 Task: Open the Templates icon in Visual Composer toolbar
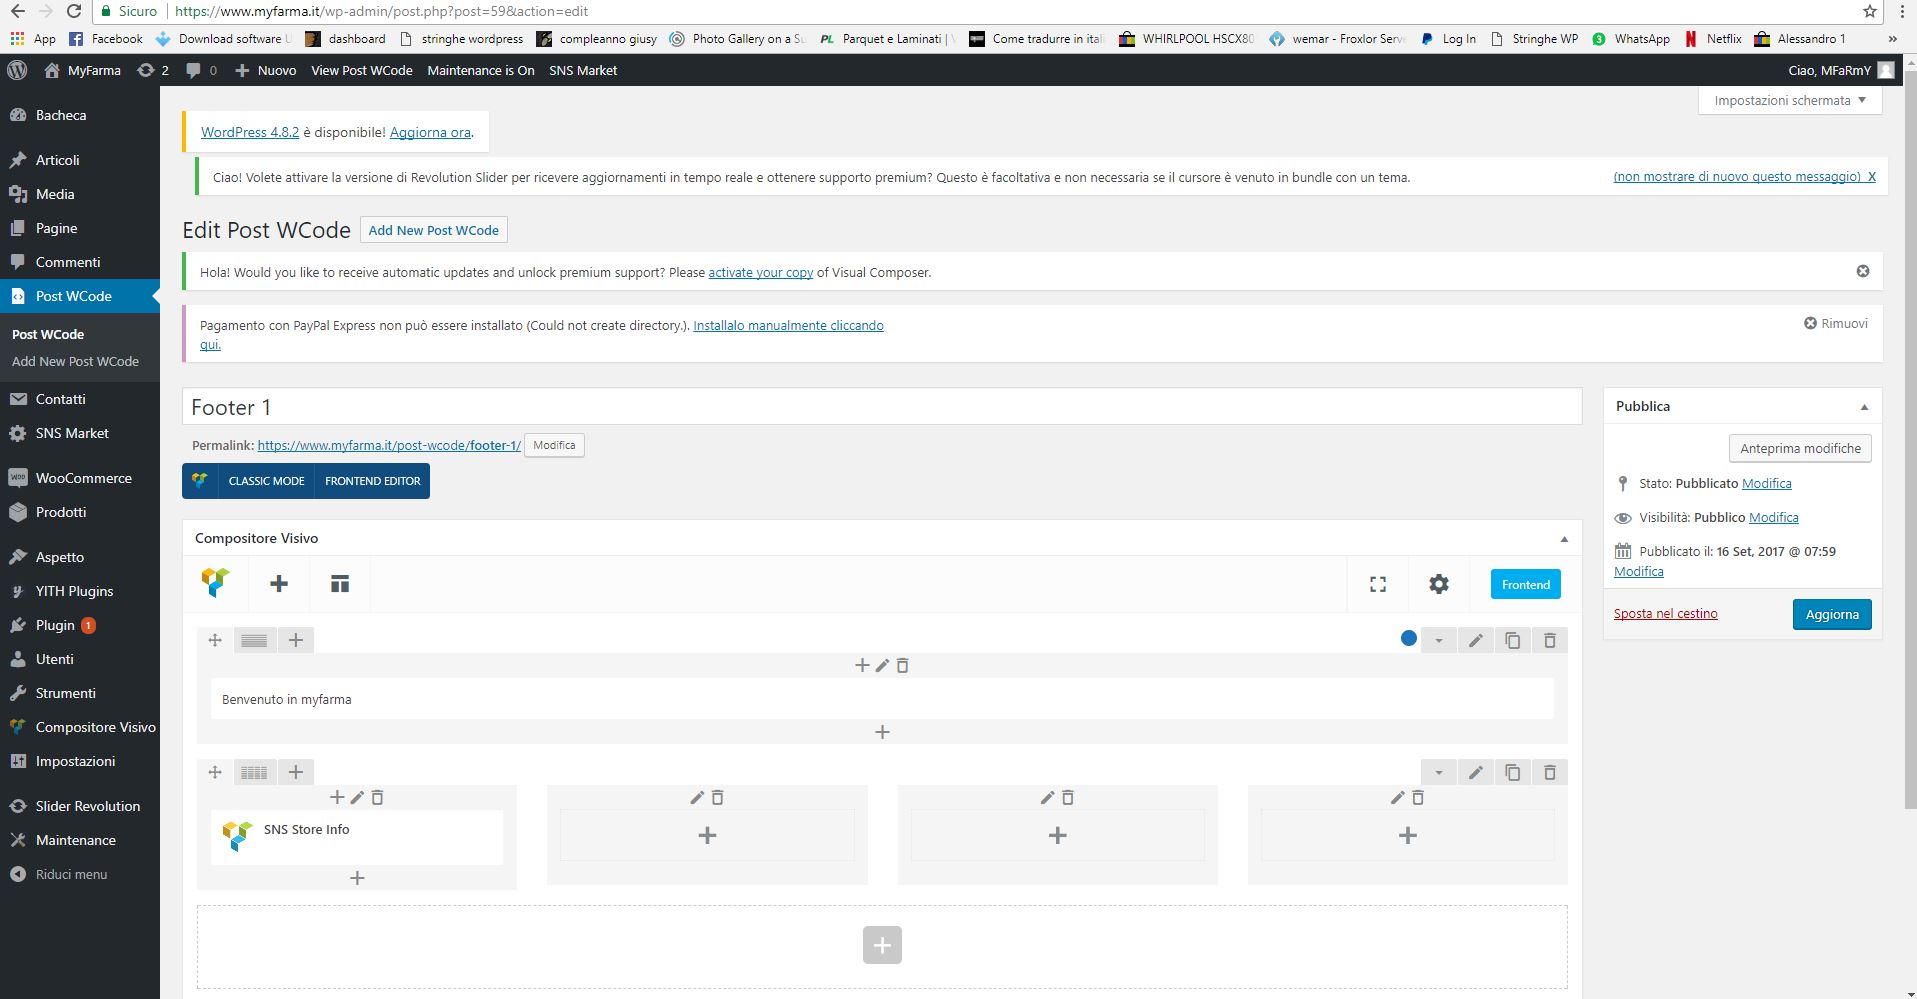point(340,584)
